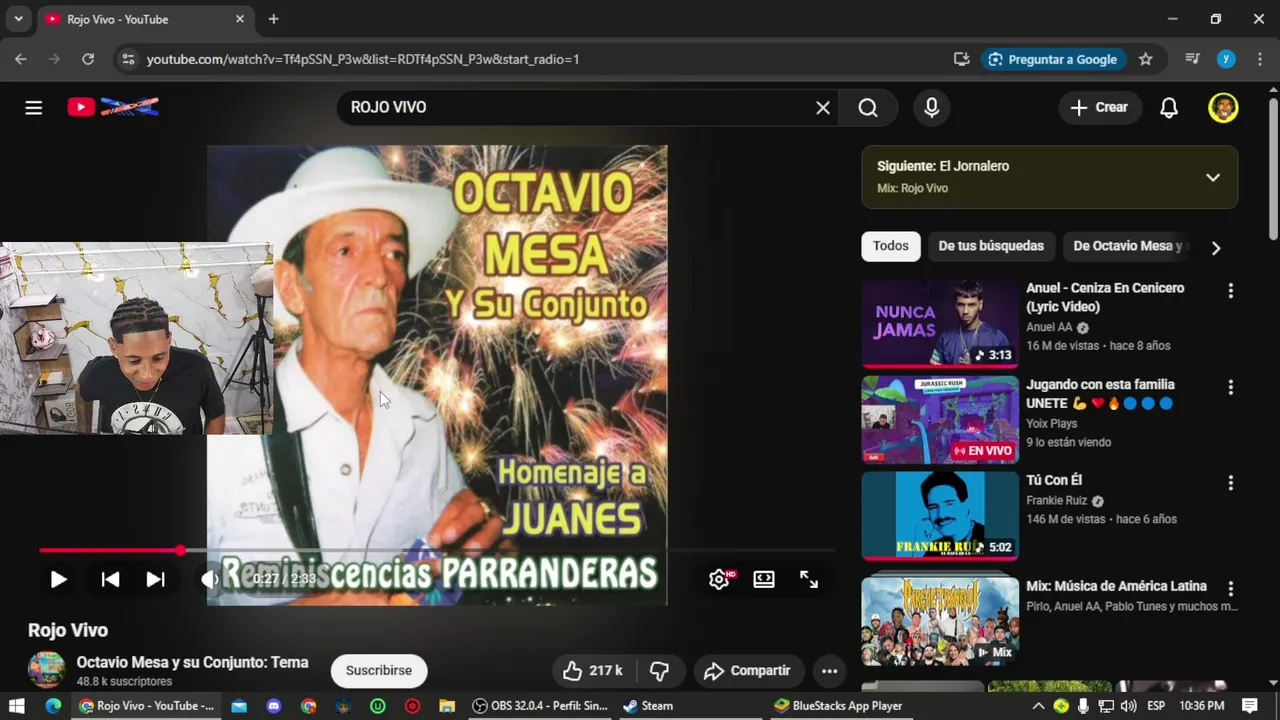Viewport: 1280px width, 720px height.
Task: Reload the YouTube page
Action: (x=88, y=59)
